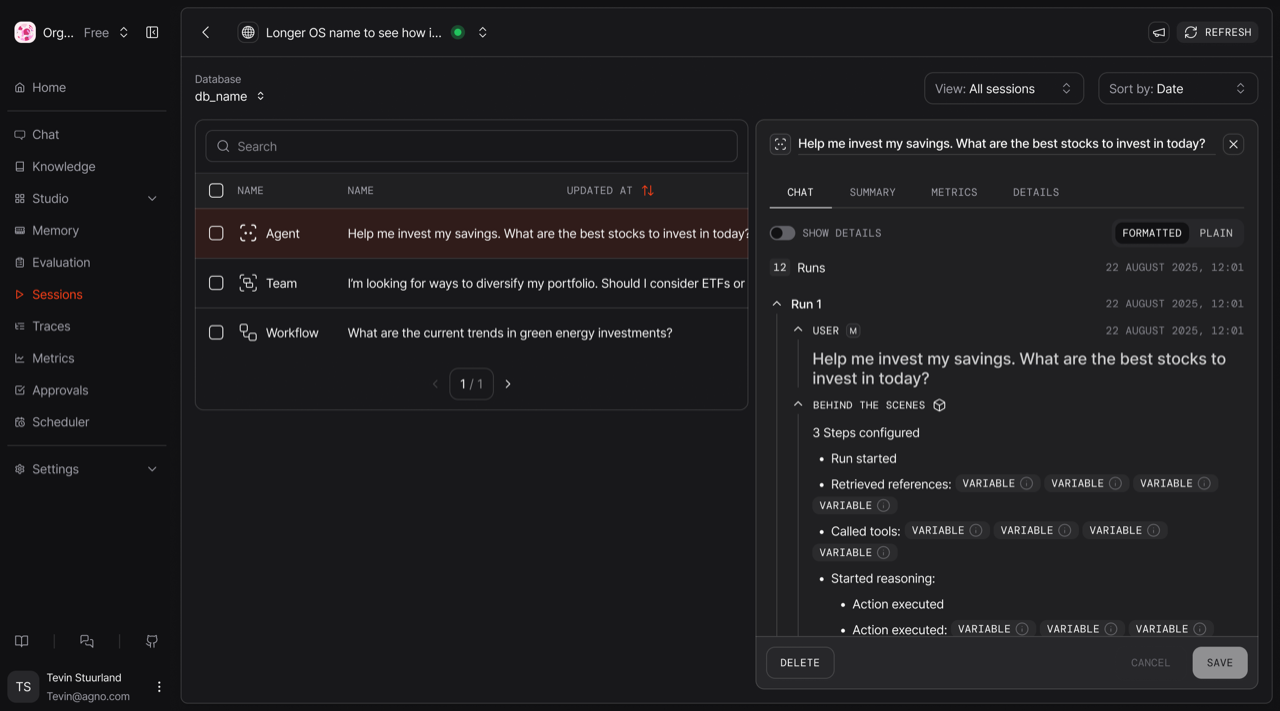Close the session detail panel
The height and width of the screenshot is (711, 1280).
tap(1233, 144)
